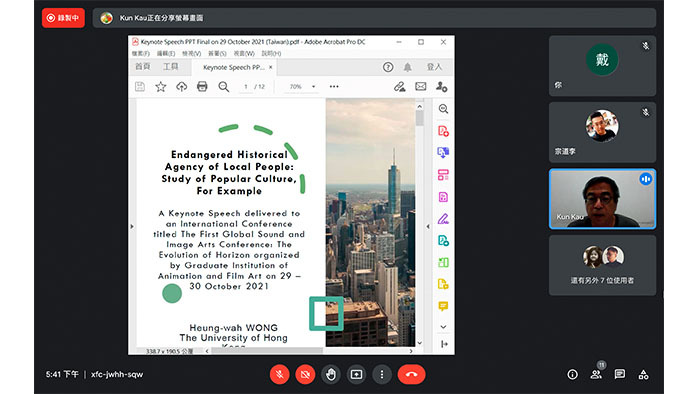This screenshot has height=394, width=700.
Task: Open the Help (H) menu in Acrobat
Action: point(271,54)
